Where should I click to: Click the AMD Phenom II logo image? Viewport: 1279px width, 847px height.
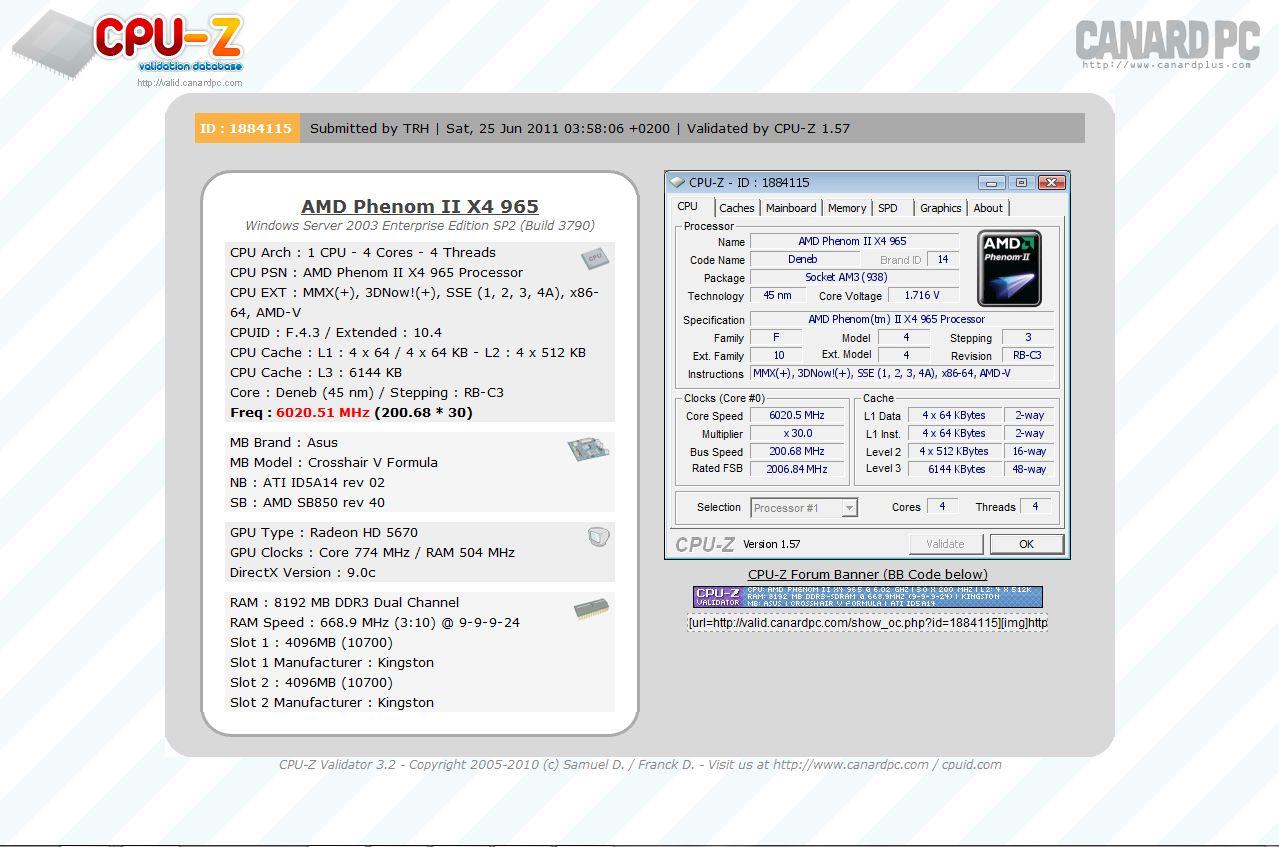1009,268
